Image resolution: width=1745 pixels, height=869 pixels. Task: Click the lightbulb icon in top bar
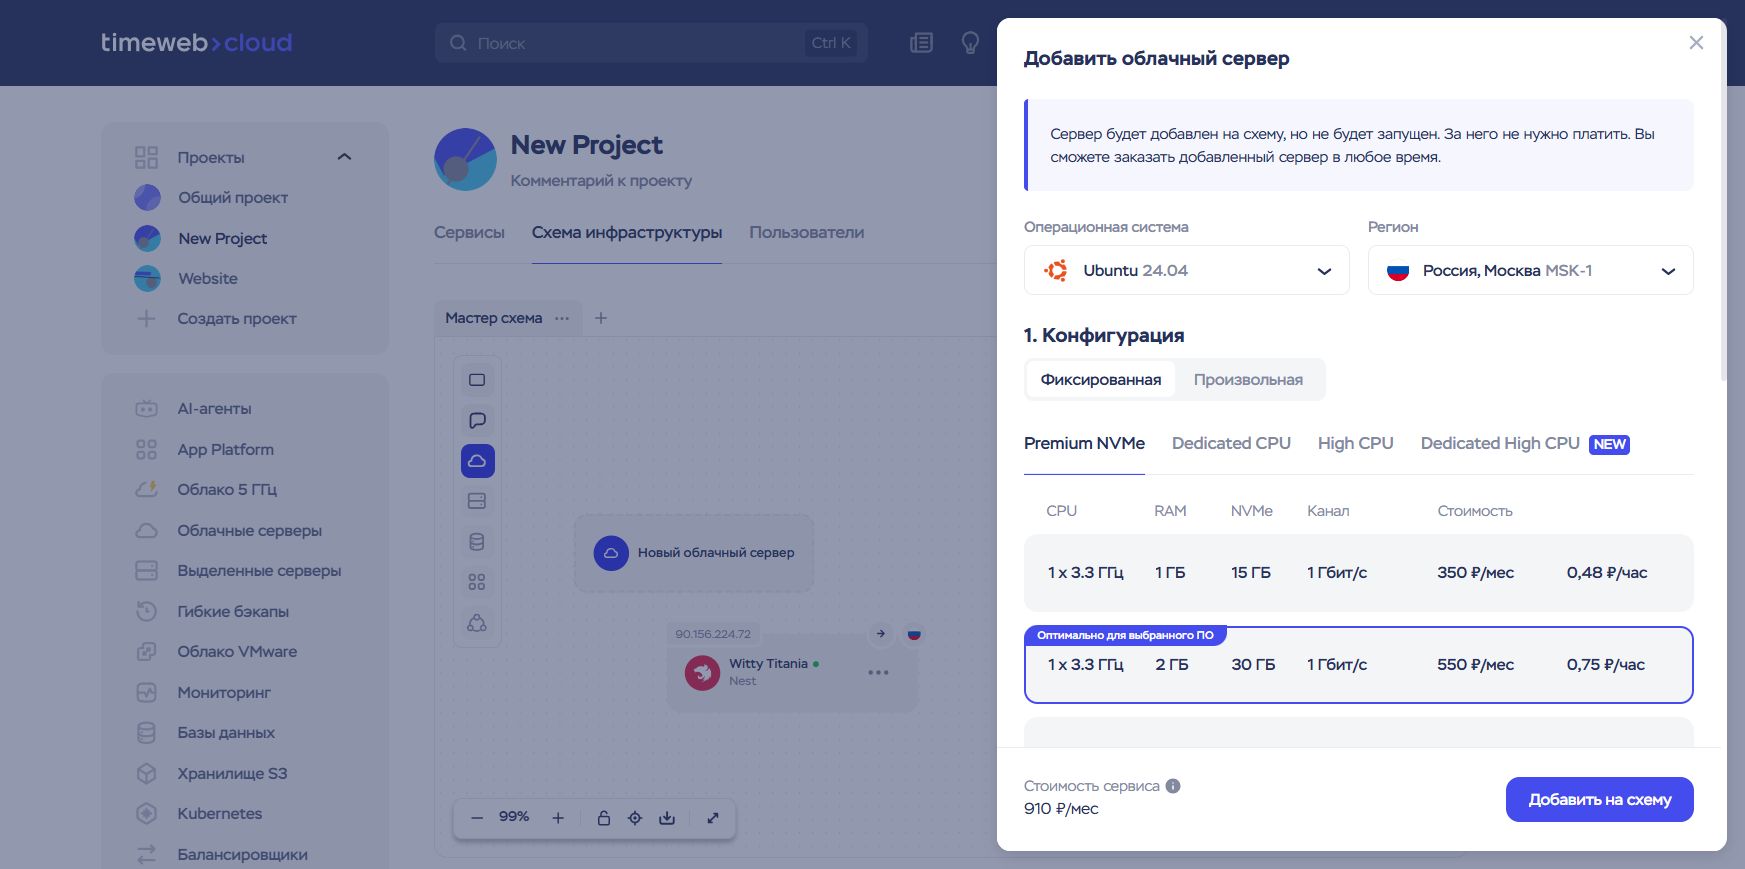click(x=970, y=43)
